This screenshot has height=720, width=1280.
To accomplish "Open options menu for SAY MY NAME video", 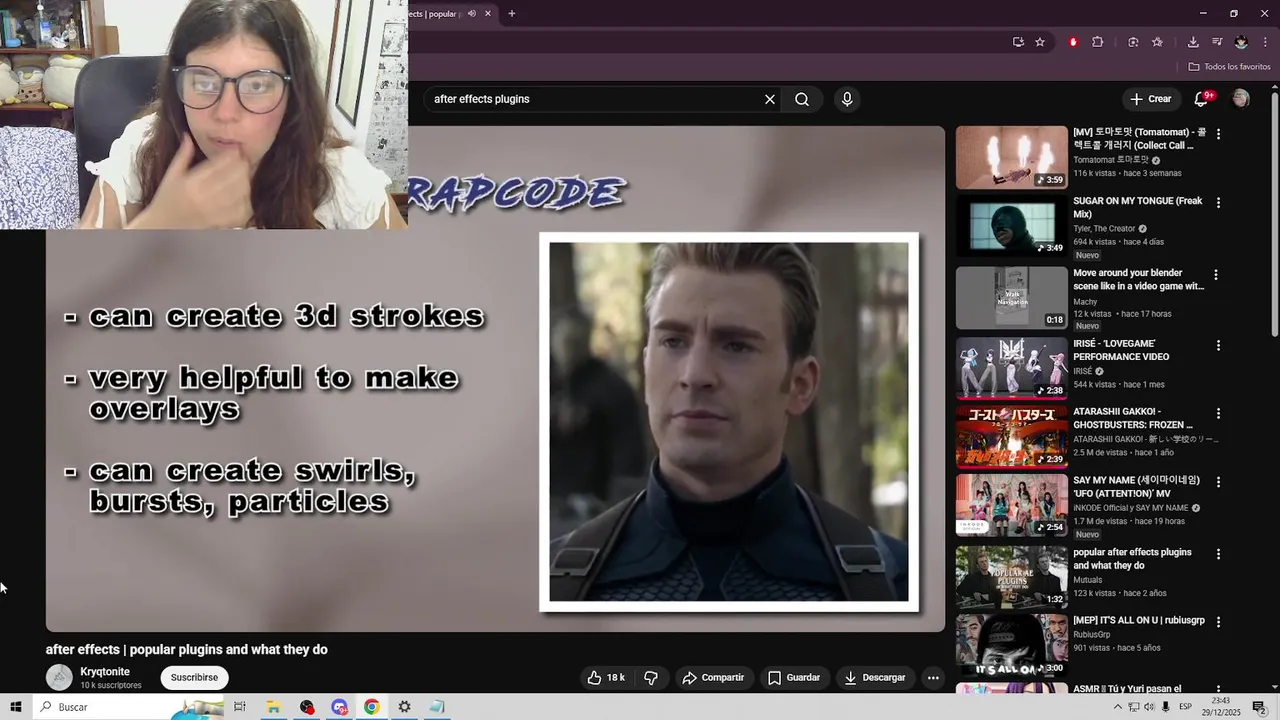I will [x=1217, y=481].
